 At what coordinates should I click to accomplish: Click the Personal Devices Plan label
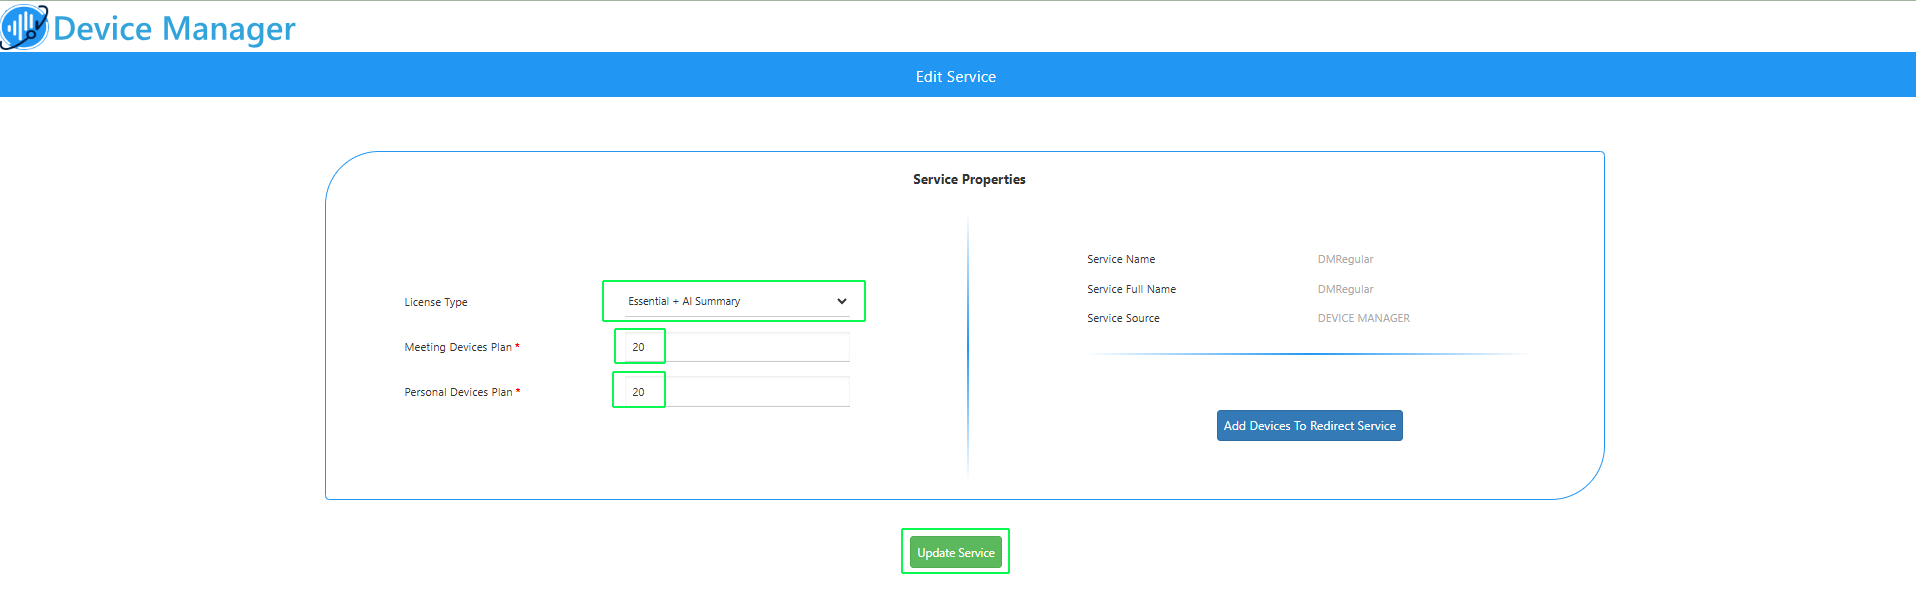pos(458,392)
